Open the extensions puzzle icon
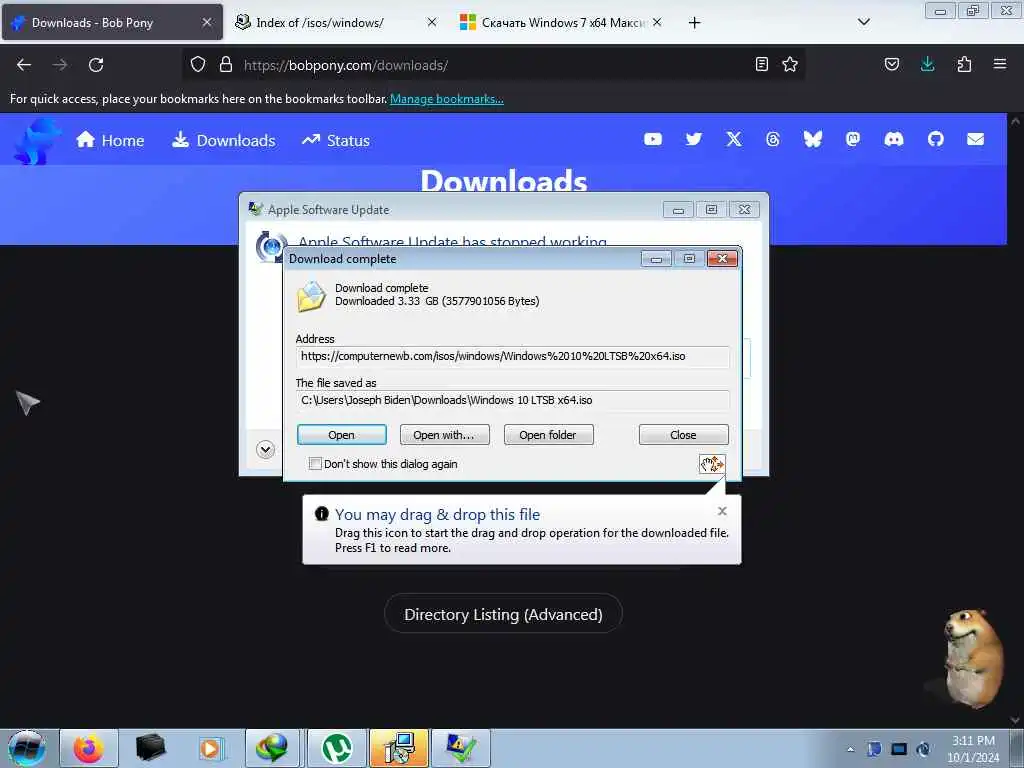The width and height of the screenshot is (1024, 768). (964, 64)
